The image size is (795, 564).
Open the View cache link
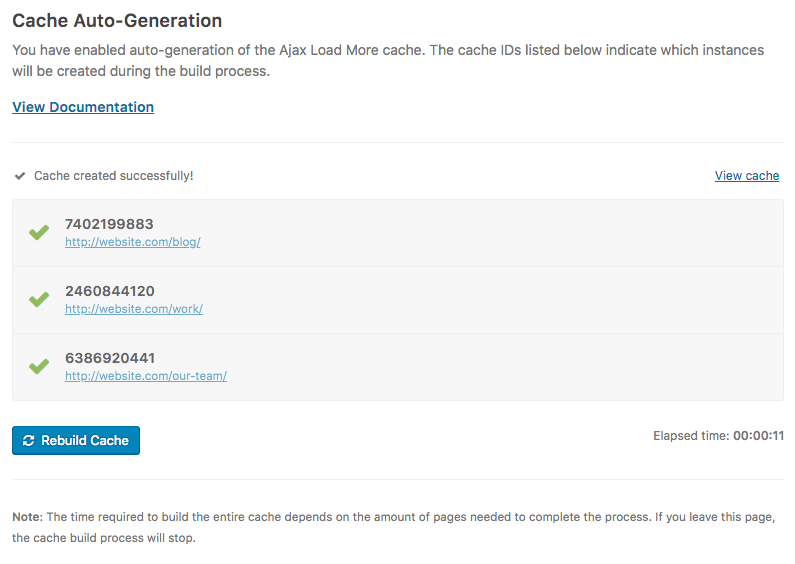pyautogui.click(x=747, y=175)
